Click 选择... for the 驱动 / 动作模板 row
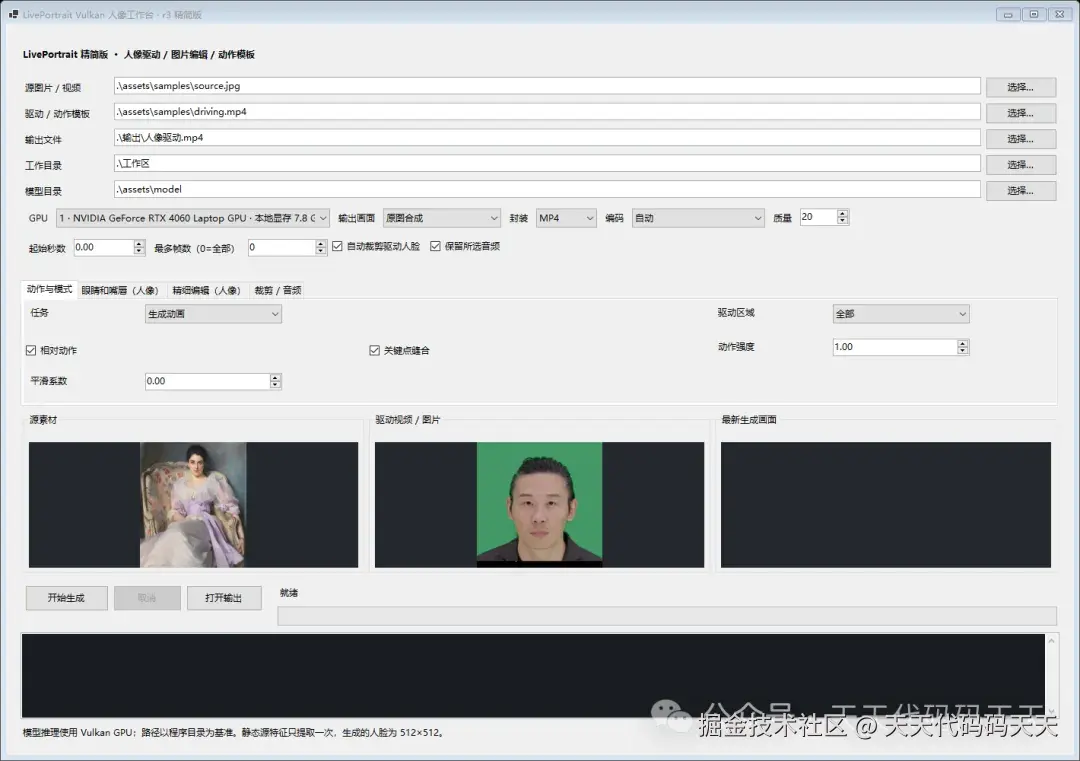This screenshot has height=761, width=1080. coord(1021,114)
